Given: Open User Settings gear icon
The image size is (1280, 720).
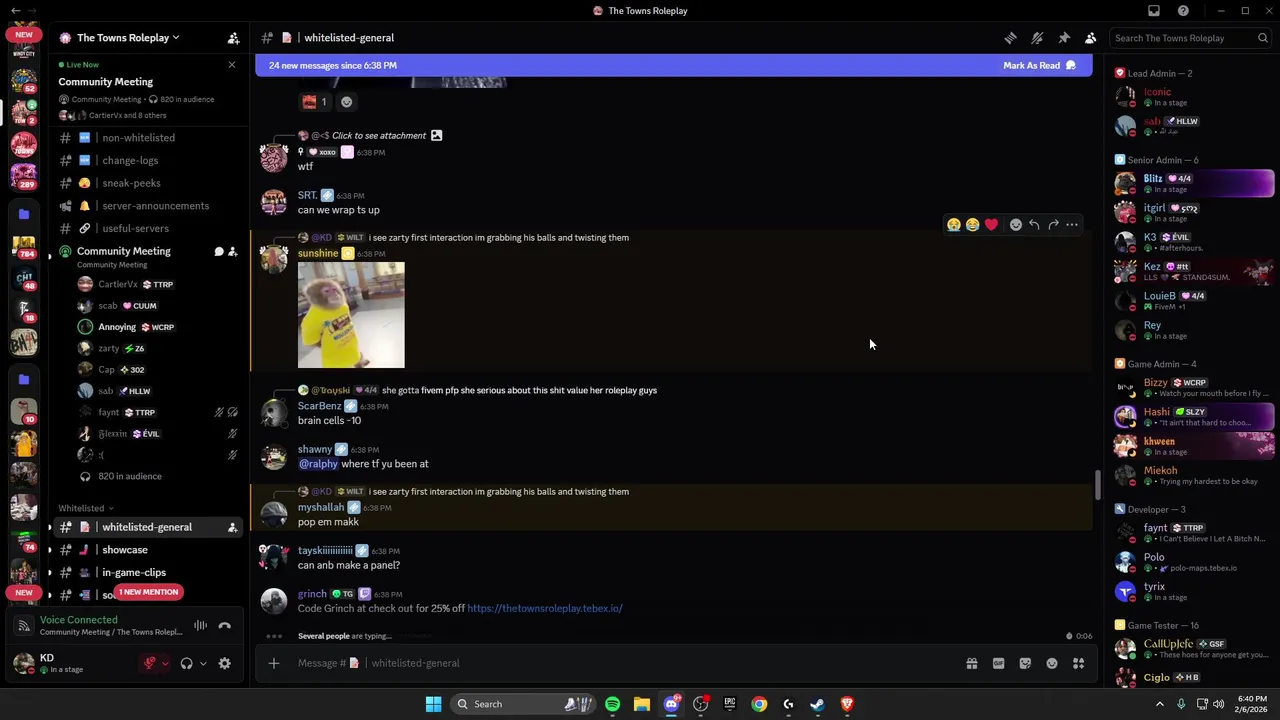Looking at the screenshot, I should click(225, 663).
